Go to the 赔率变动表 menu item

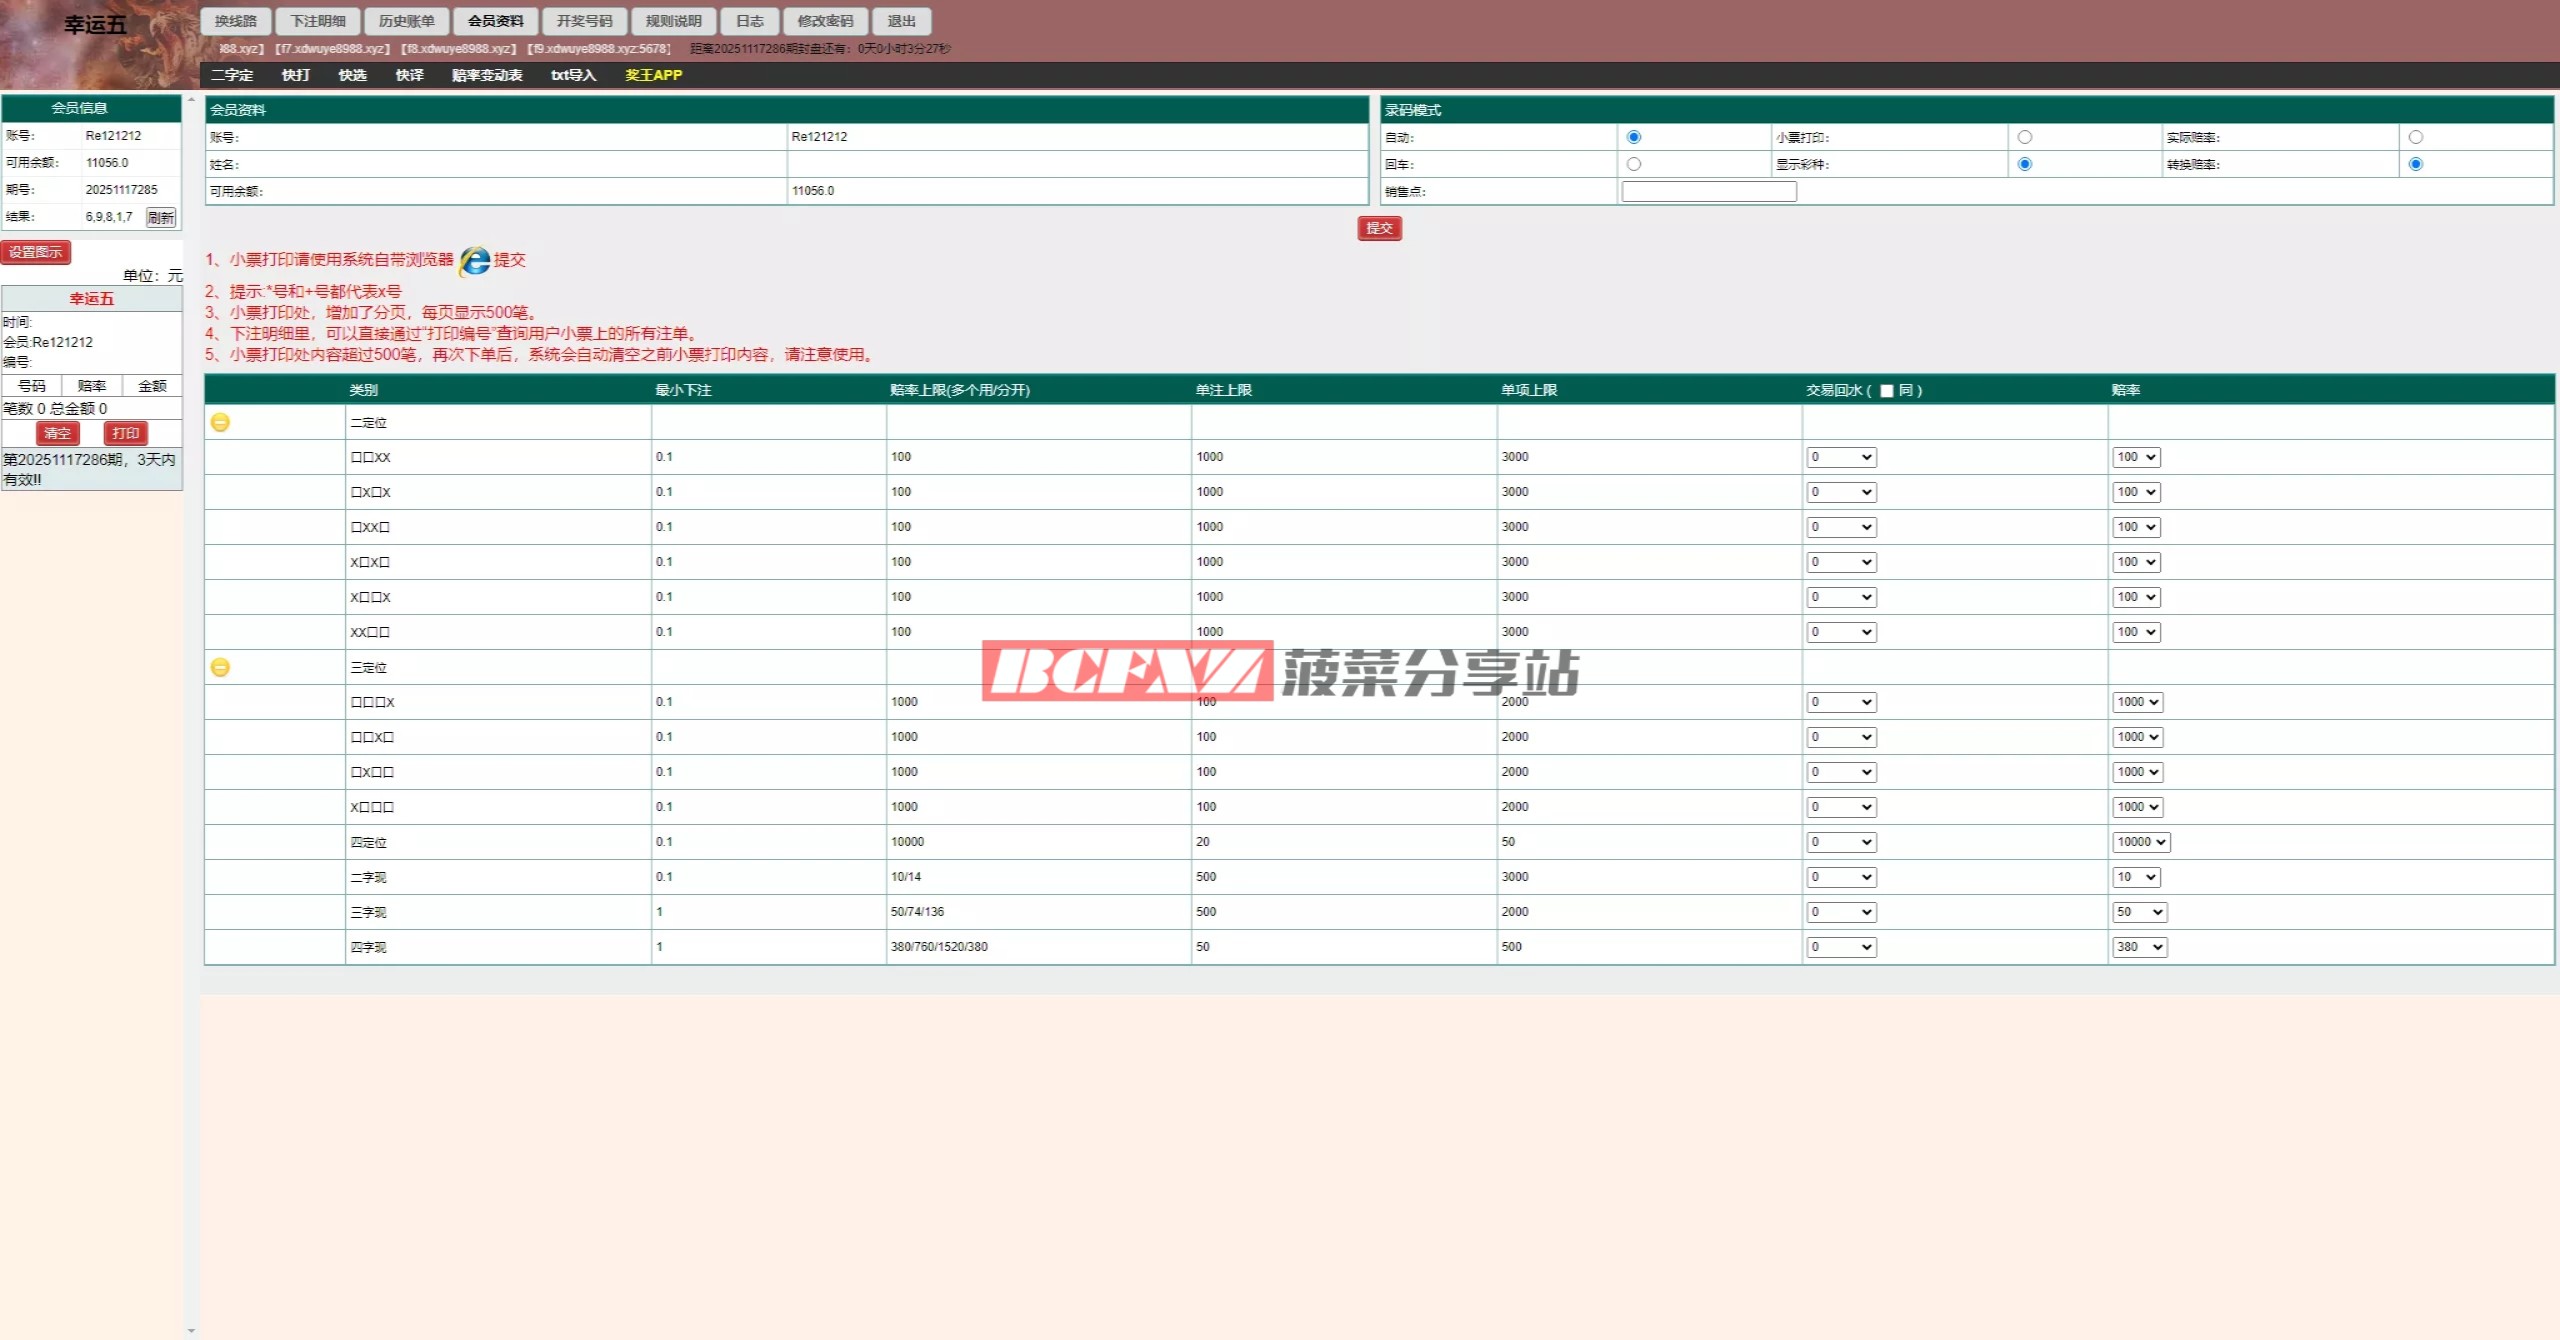pos(487,75)
